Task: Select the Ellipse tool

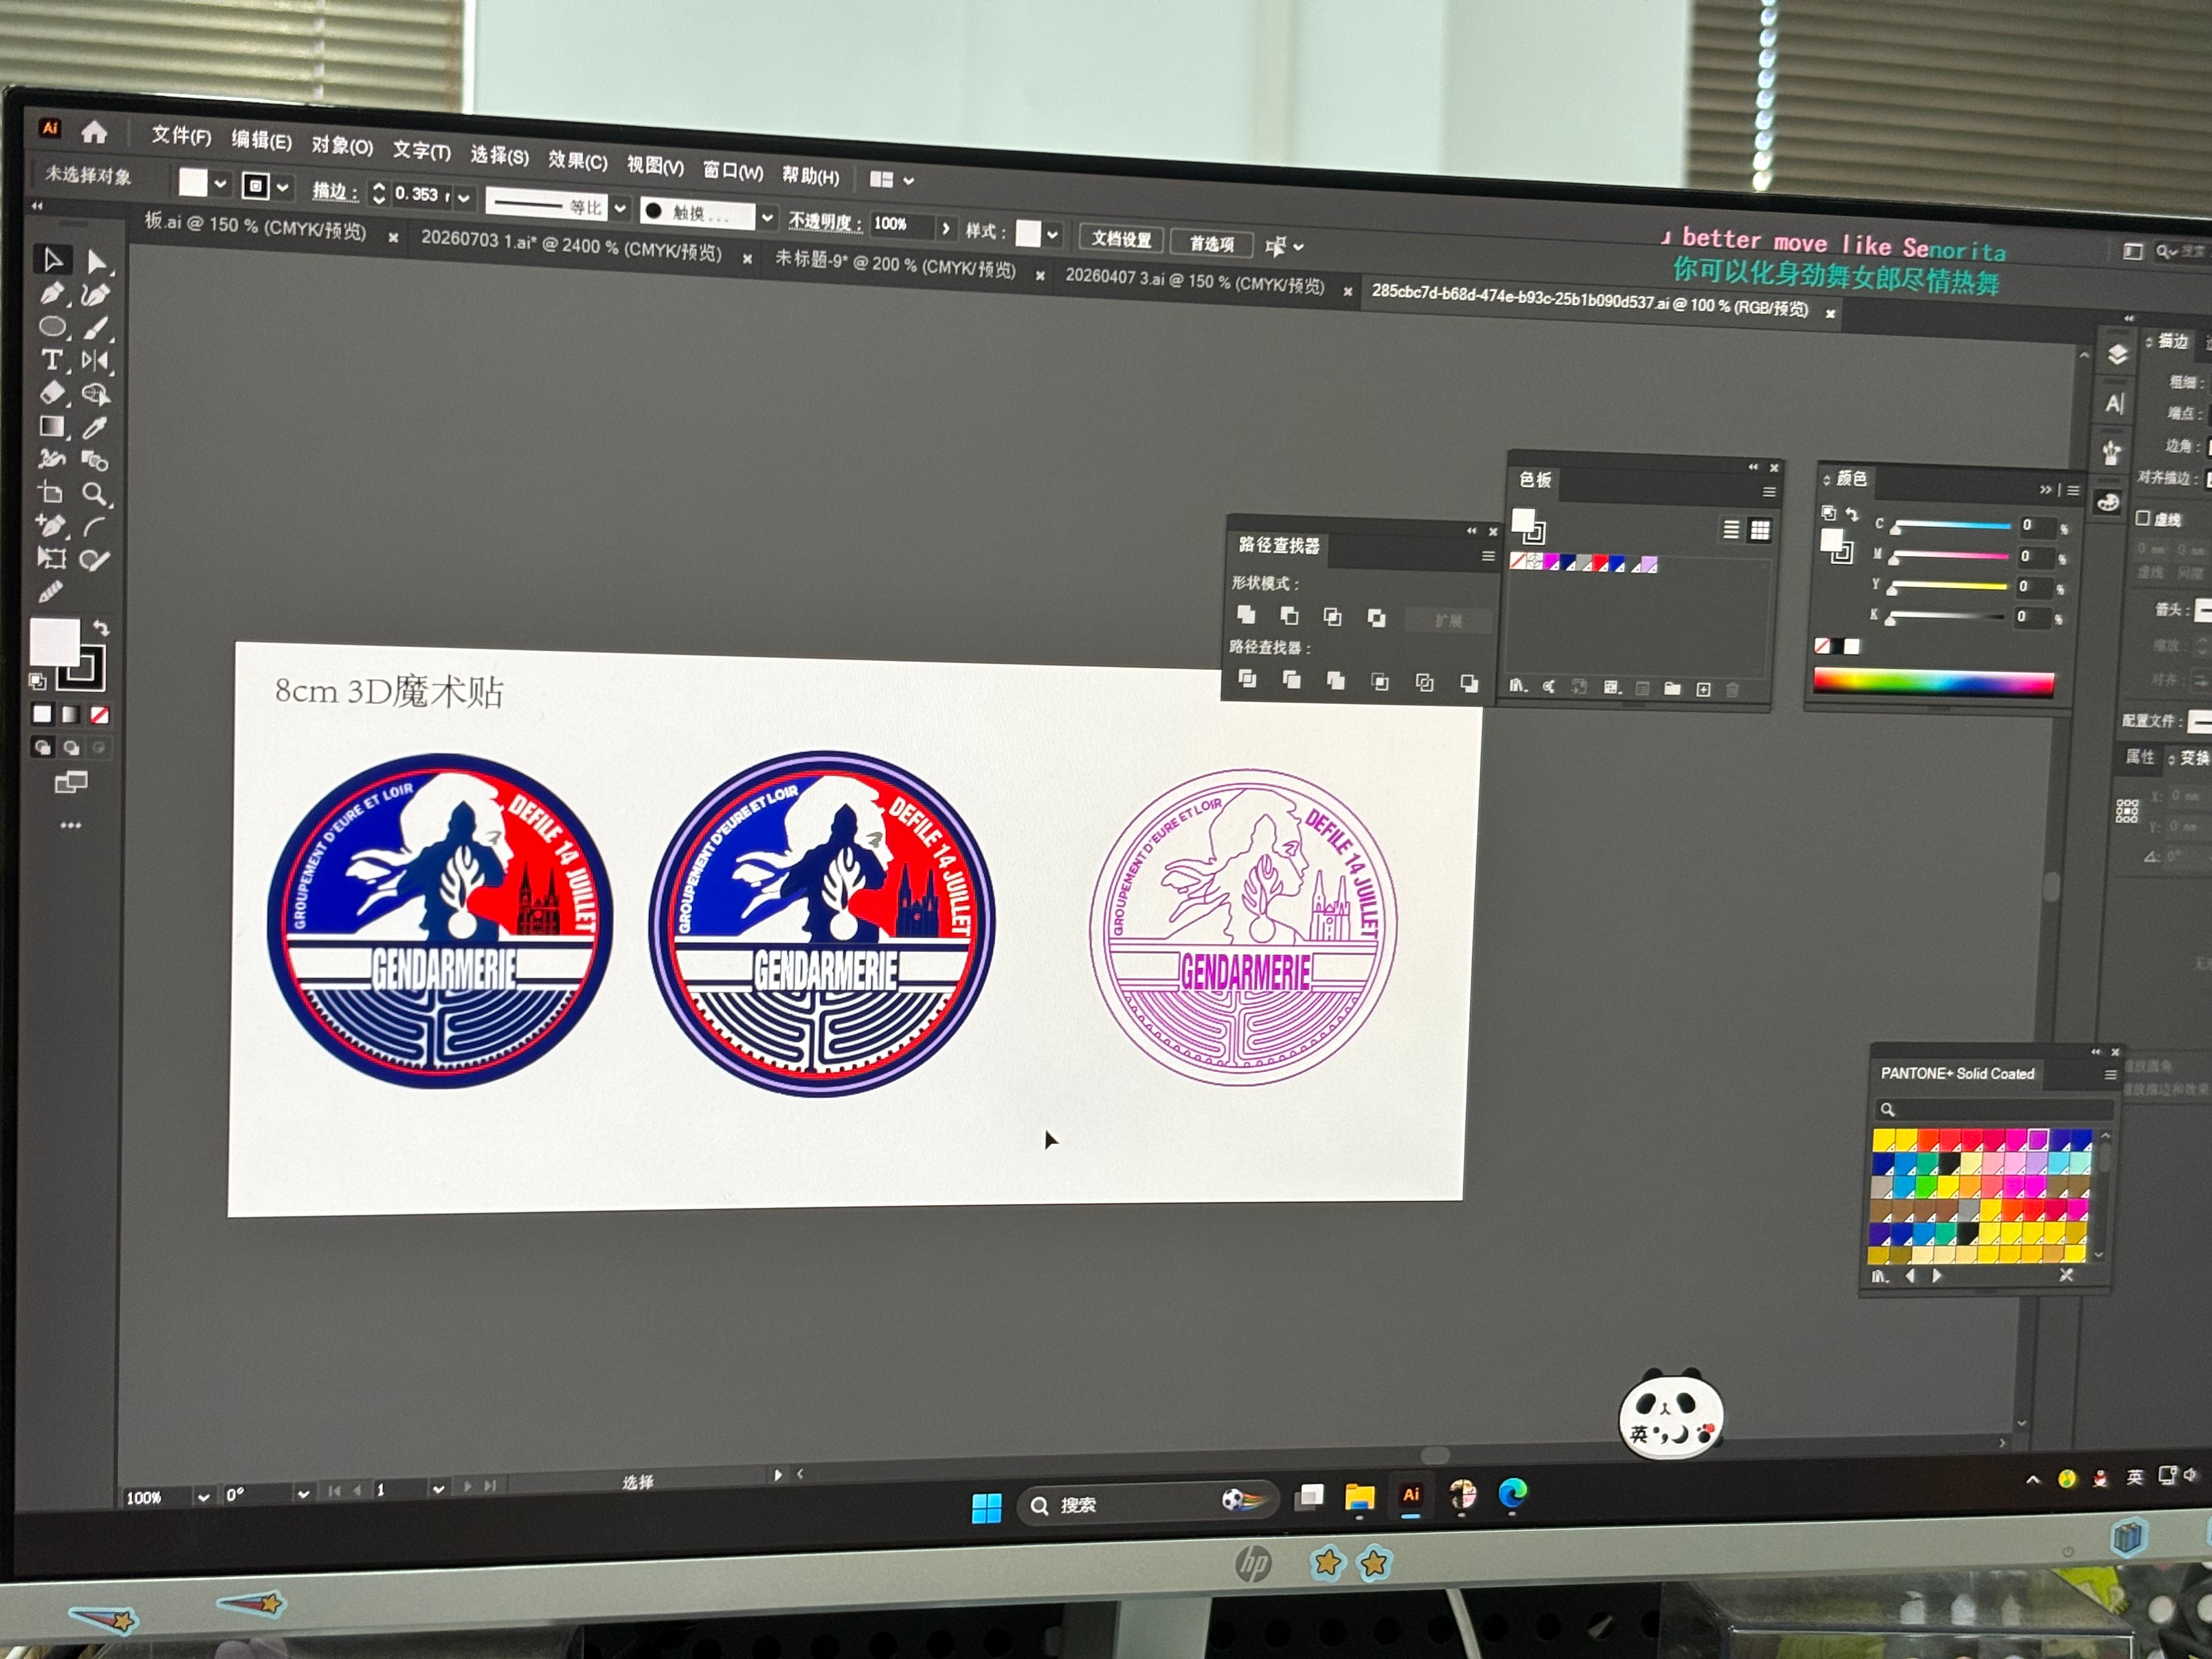Action: 52,326
